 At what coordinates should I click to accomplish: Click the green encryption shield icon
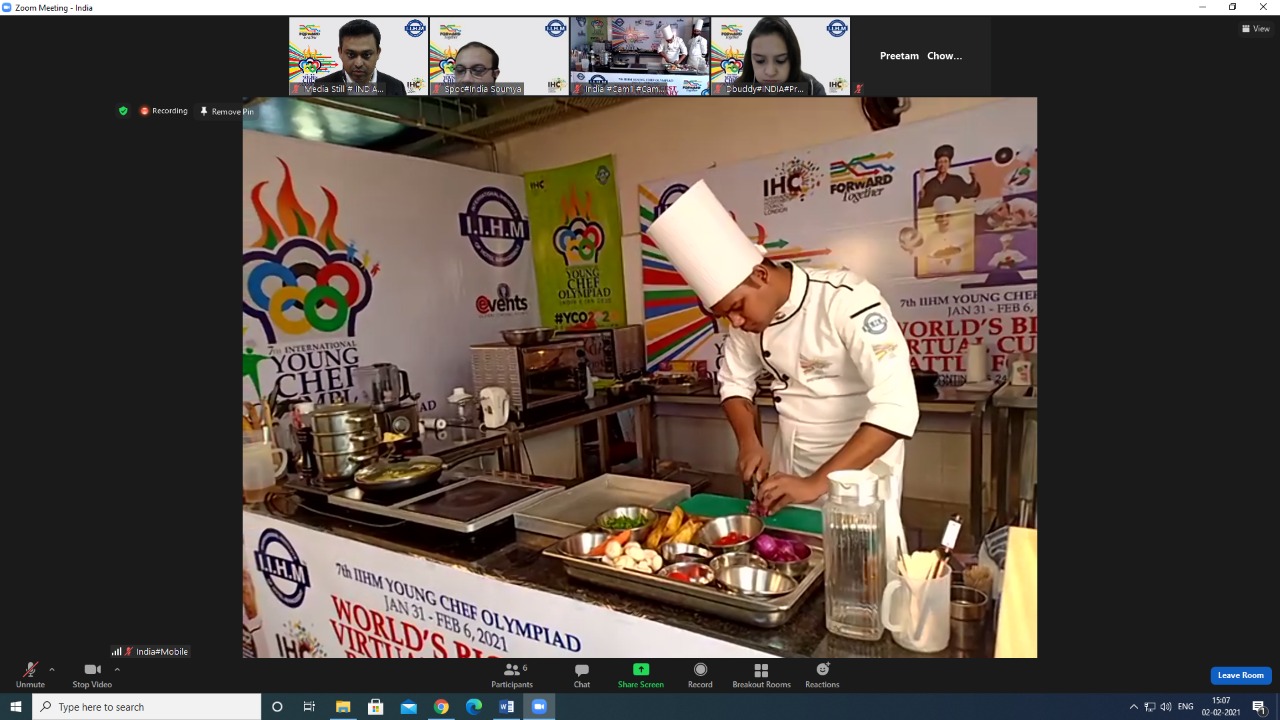click(x=123, y=111)
